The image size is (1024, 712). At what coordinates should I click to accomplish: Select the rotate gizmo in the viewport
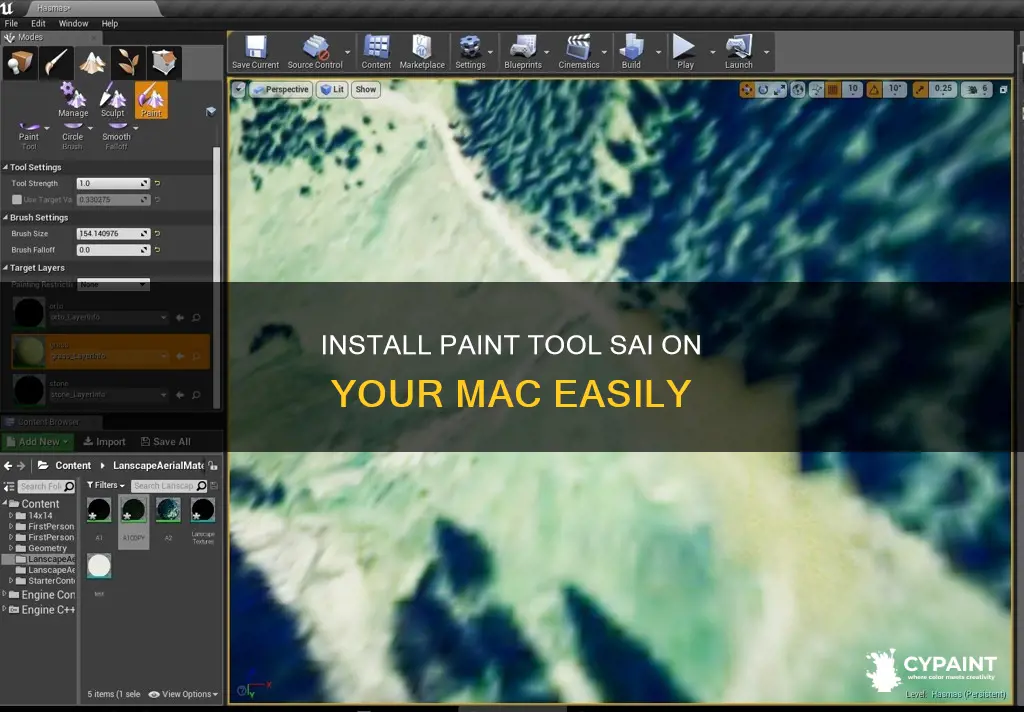click(x=763, y=90)
